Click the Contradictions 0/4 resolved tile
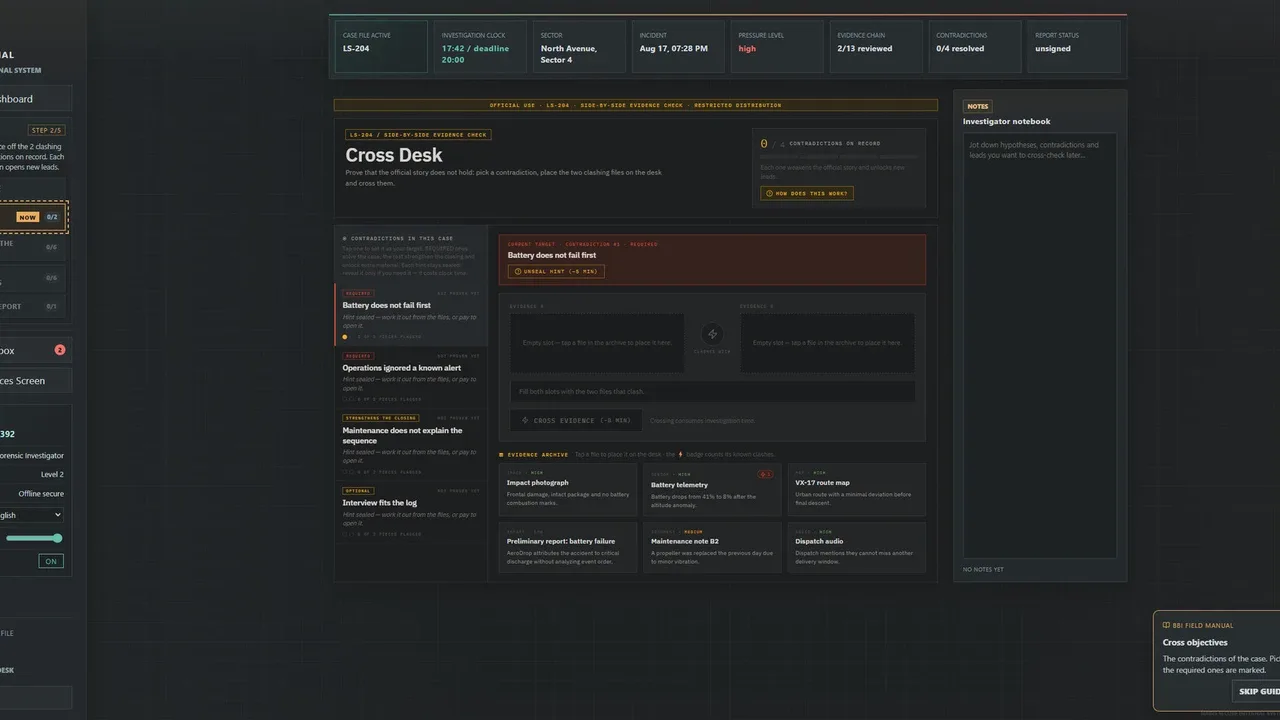This screenshot has height=720, width=1280. (x=975, y=46)
